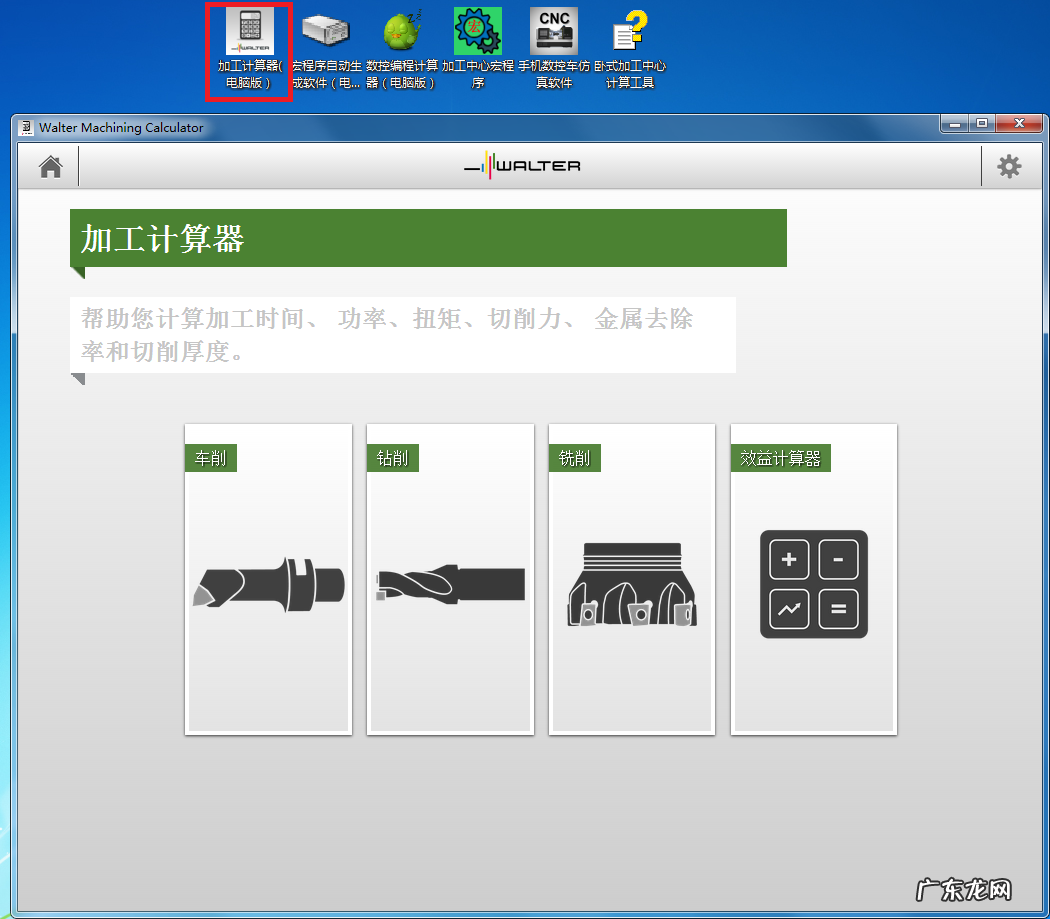Open the 铣削 milling calculator

pos(575,457)
